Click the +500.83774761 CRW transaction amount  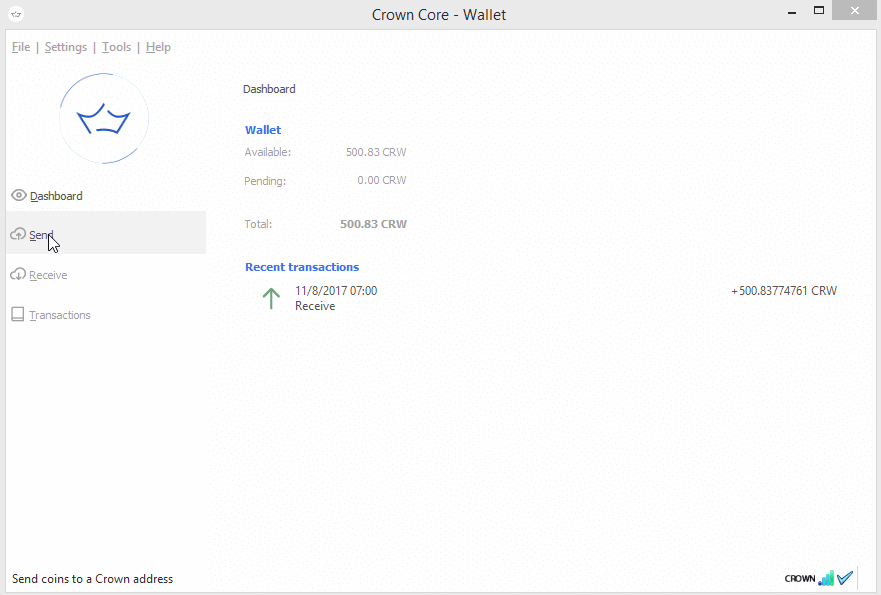784,291
